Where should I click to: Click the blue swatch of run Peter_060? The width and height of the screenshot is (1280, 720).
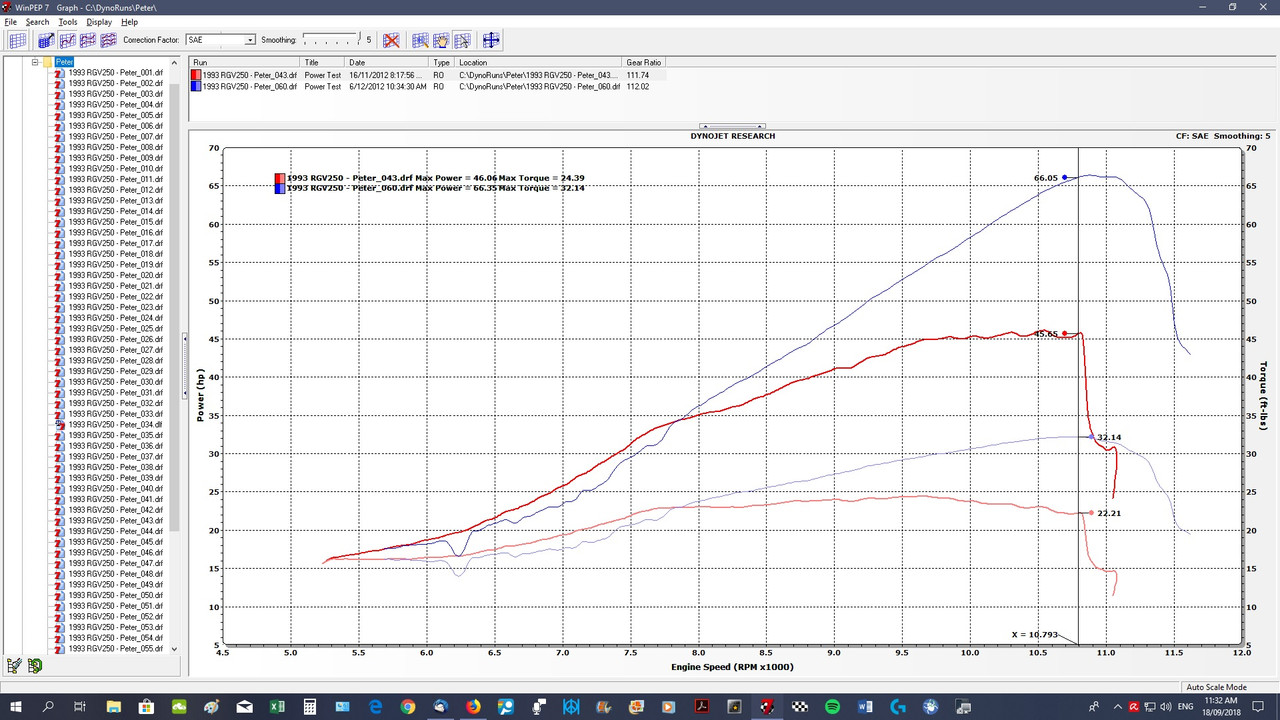coord(197,86)
